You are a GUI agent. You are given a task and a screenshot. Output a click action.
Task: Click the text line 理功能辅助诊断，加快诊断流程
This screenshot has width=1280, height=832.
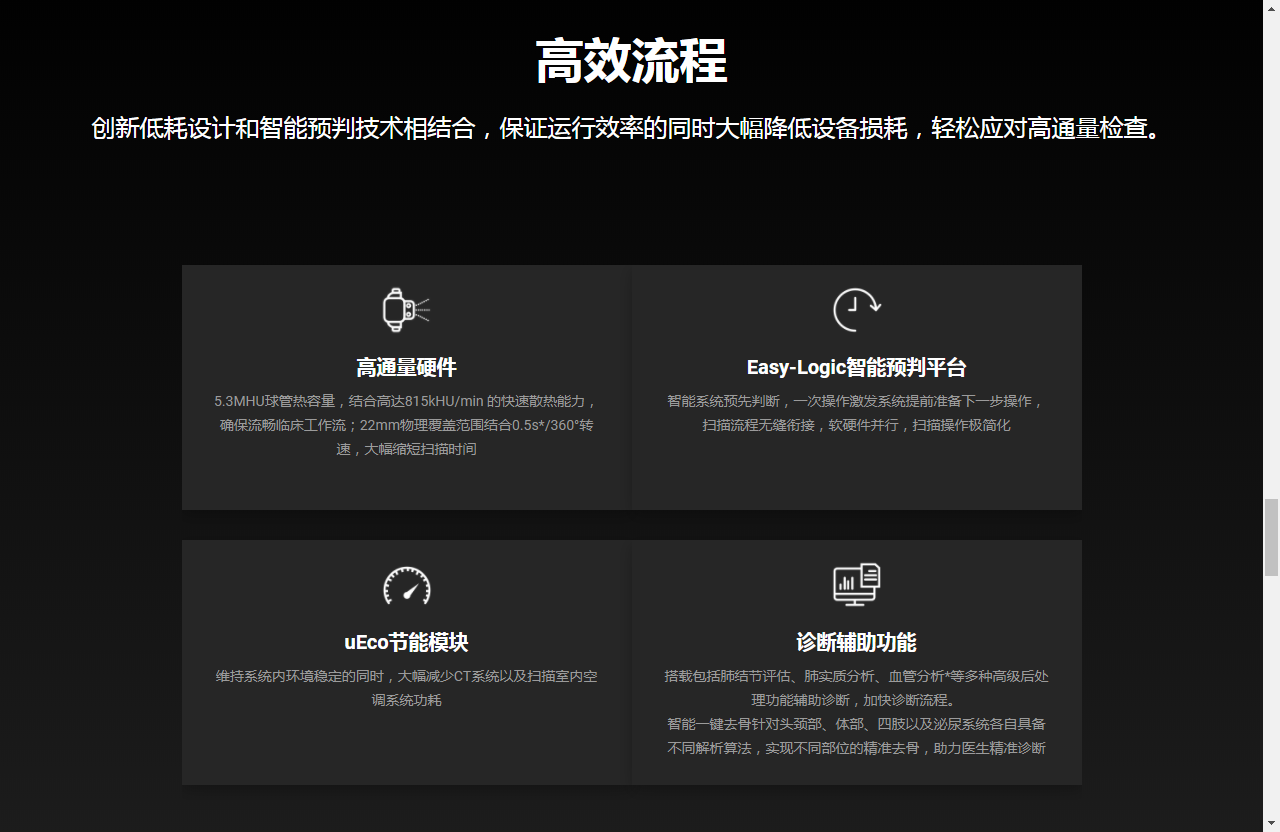pyautogui.click(x=856, y=700)
